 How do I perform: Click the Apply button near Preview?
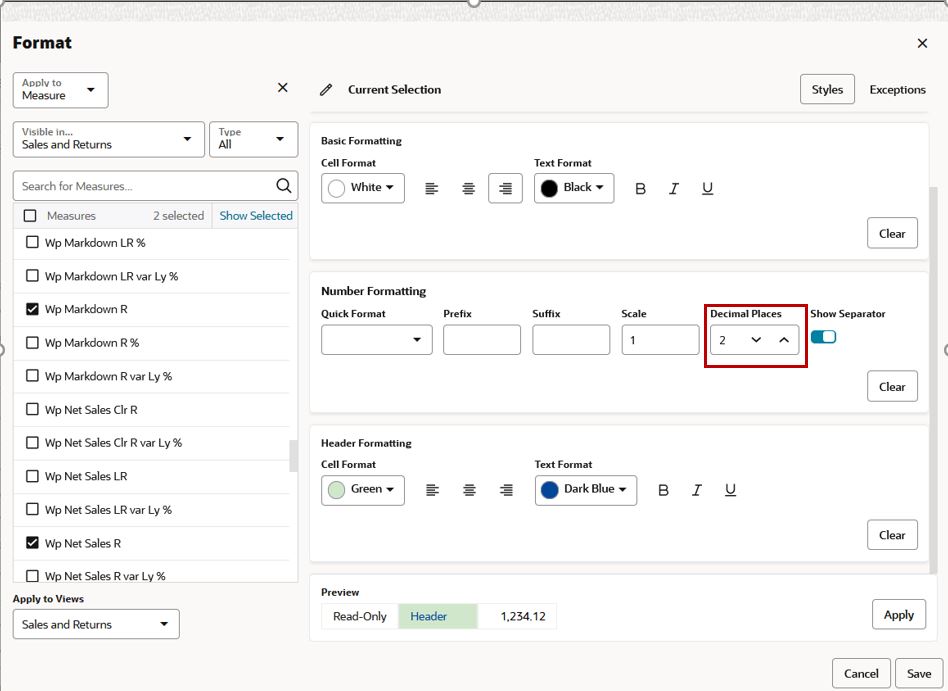coord(898,615)
